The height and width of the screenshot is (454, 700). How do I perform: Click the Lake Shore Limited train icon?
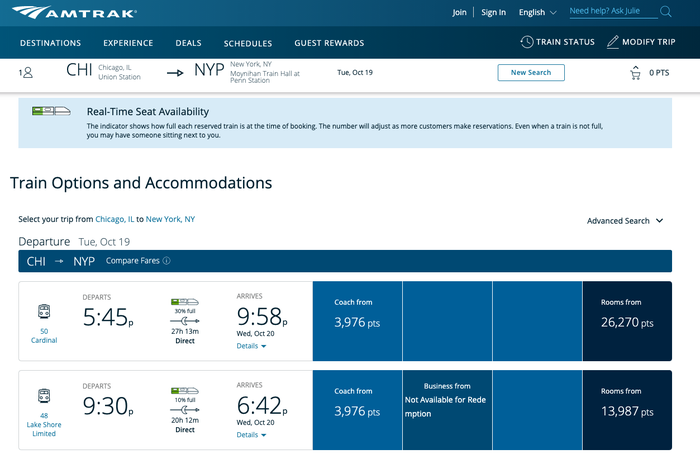(44, 396)
